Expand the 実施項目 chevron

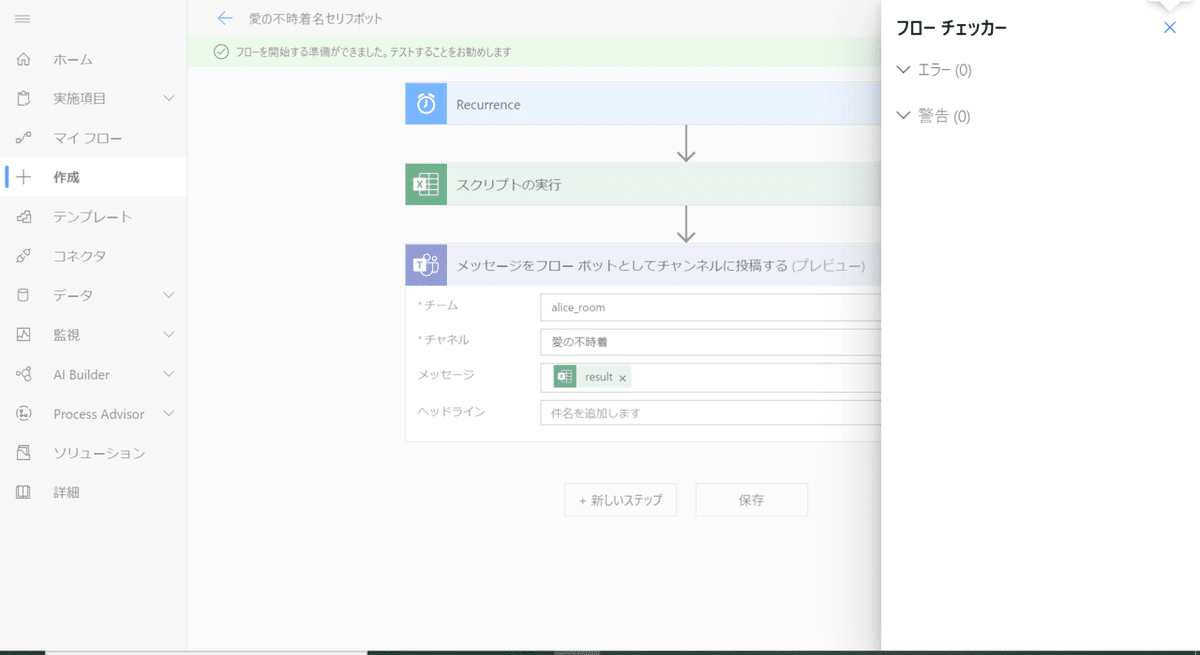click(x=168, y=98)
